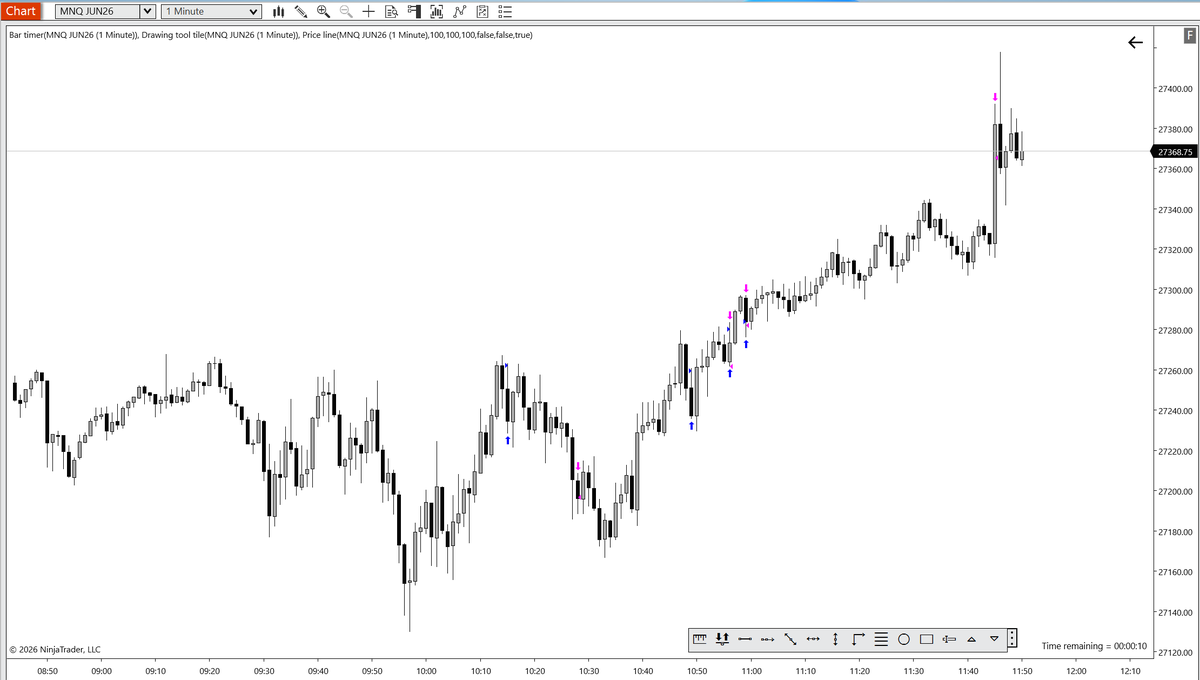Select the triangle up marker tool

tap(971, 639)
